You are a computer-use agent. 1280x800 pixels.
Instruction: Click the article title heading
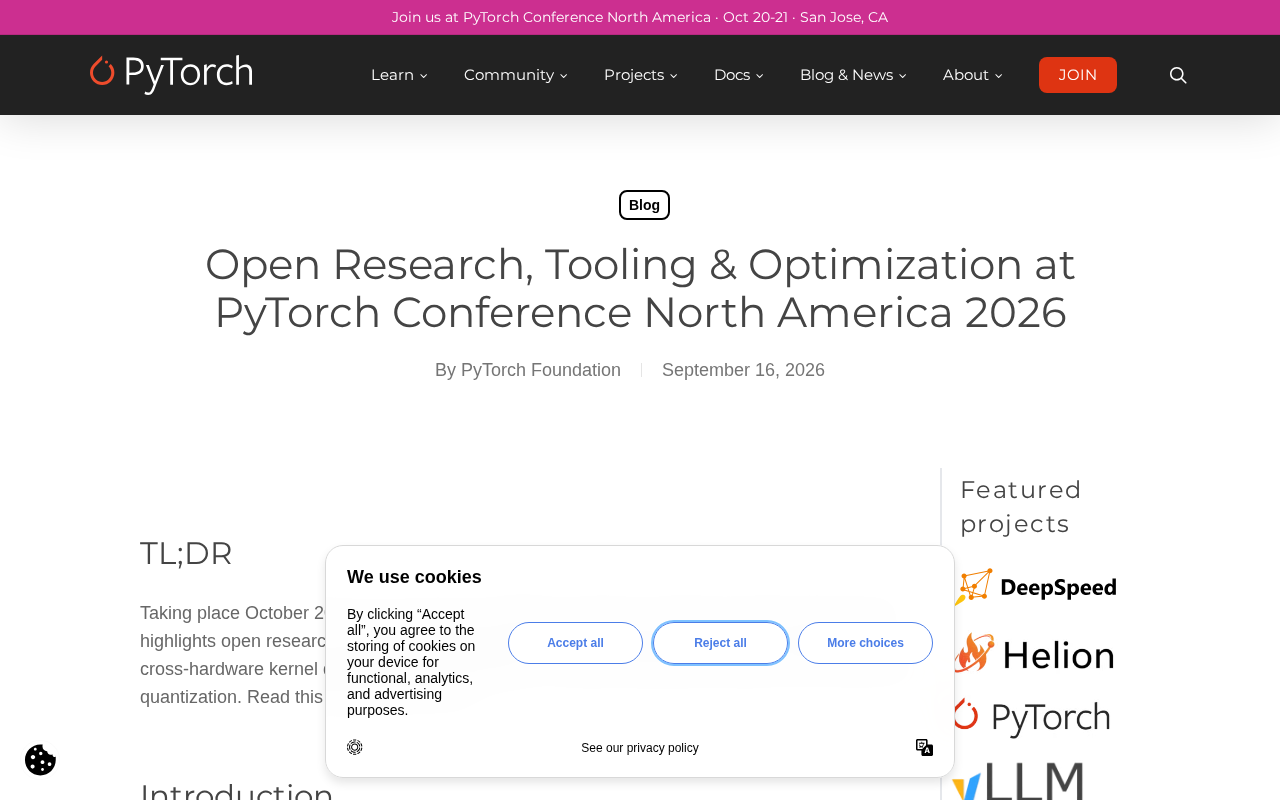coord(640,288)
